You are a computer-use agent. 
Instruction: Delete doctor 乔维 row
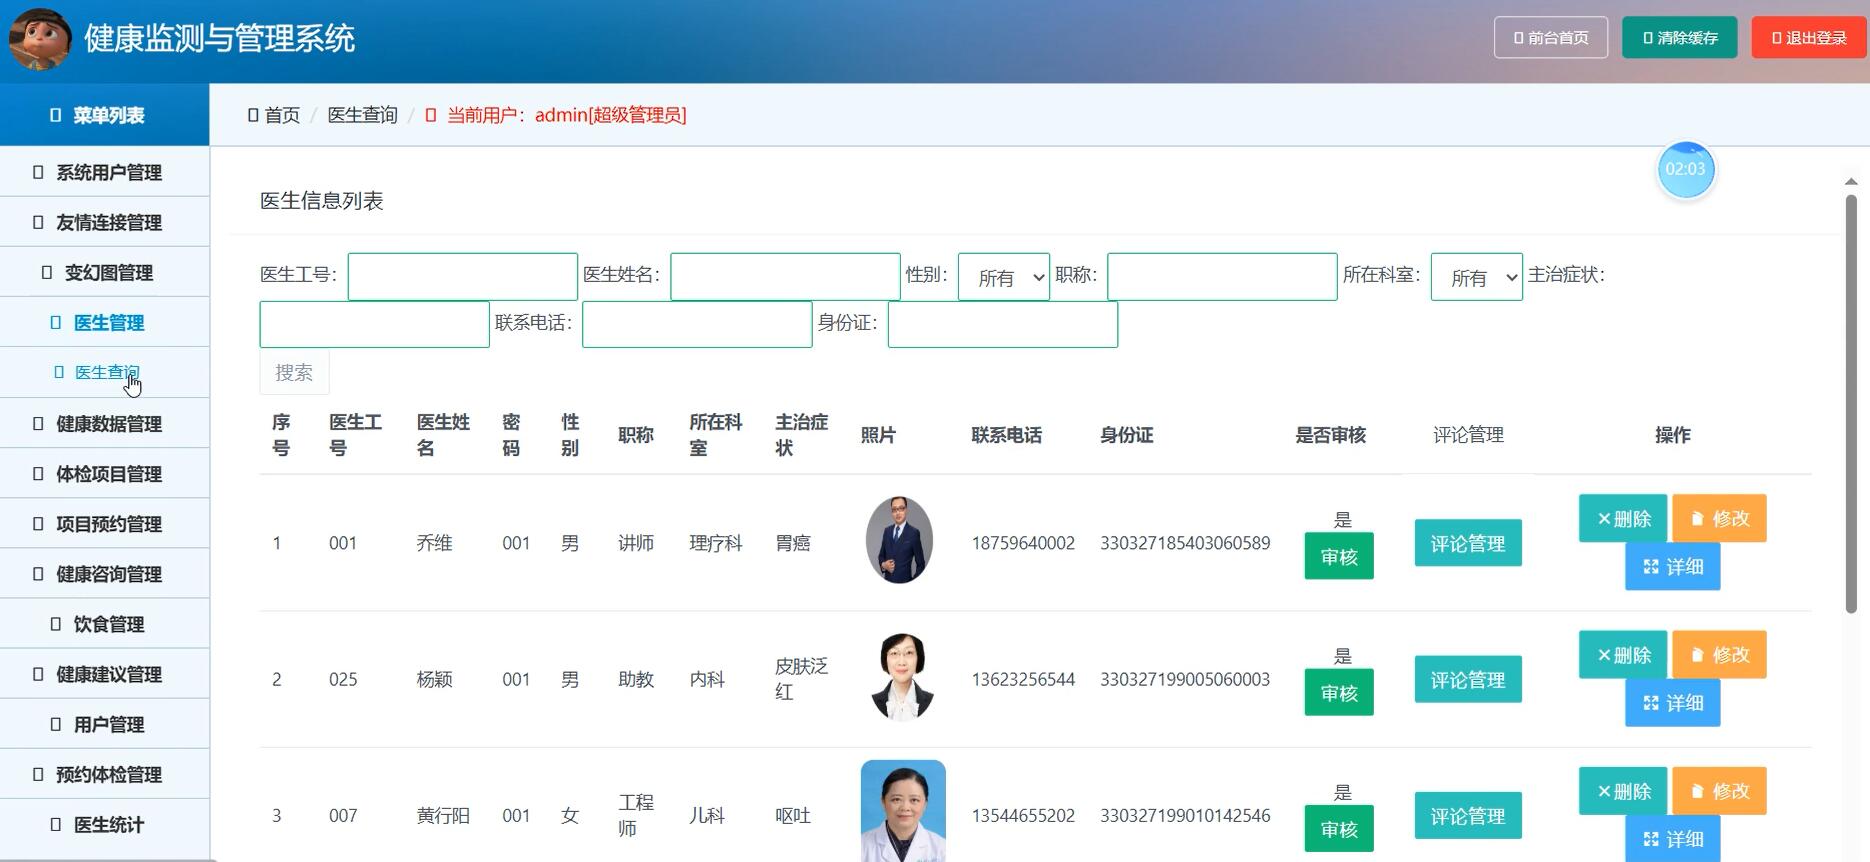tap(1623, 518)
